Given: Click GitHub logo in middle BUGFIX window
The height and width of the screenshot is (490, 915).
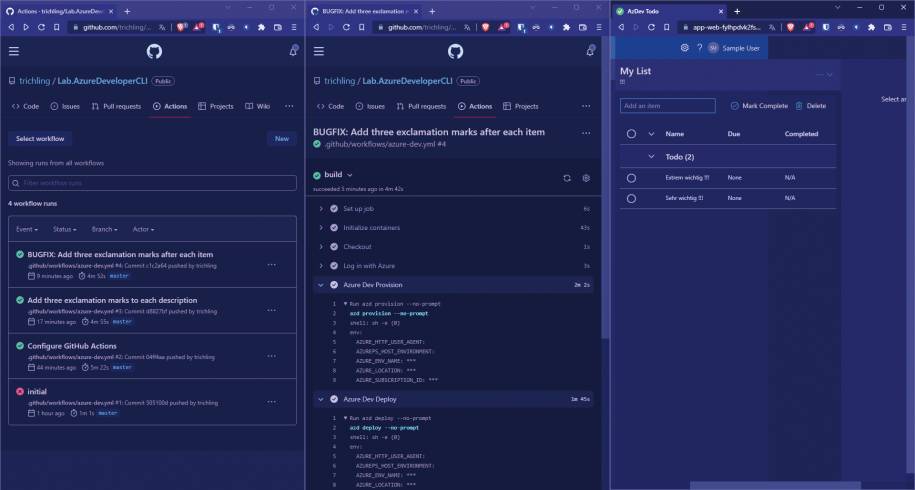Looking at the screenshot, I should coord(455,51).
